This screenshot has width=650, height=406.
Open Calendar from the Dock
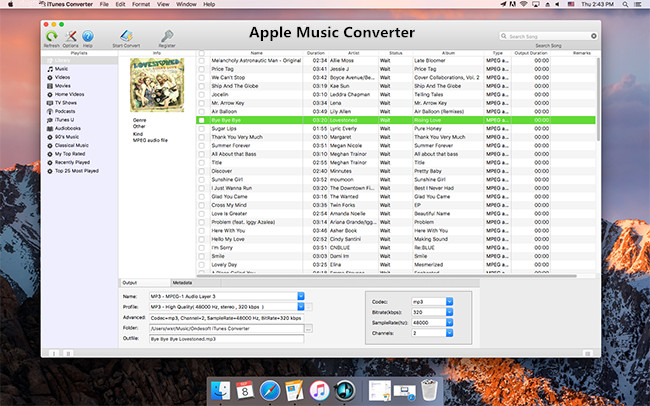click(245, 391)
